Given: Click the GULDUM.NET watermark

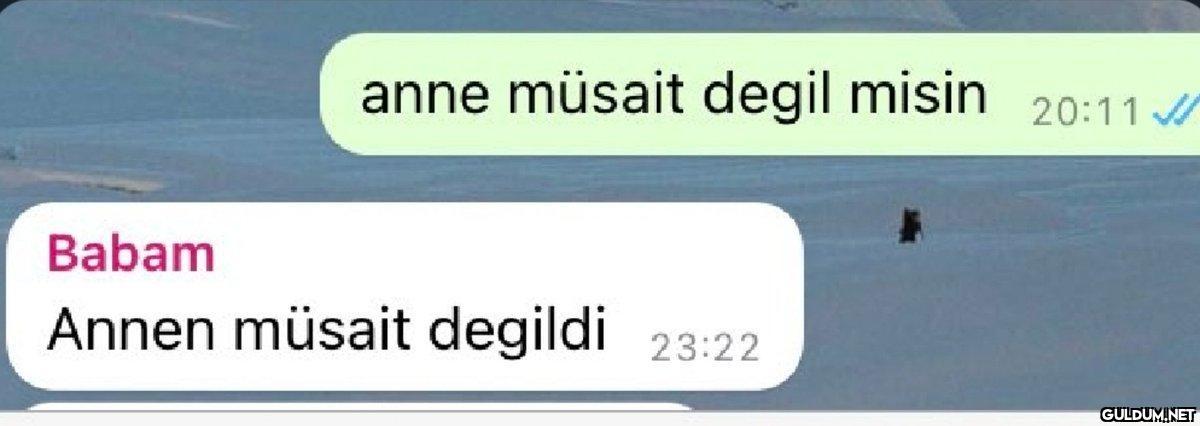Looking at the screenshot, I should [1148, 414].
